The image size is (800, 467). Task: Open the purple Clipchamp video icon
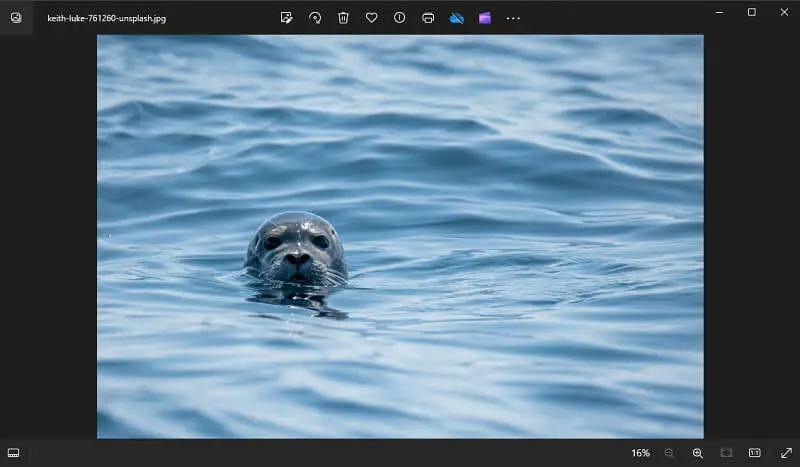485,18
